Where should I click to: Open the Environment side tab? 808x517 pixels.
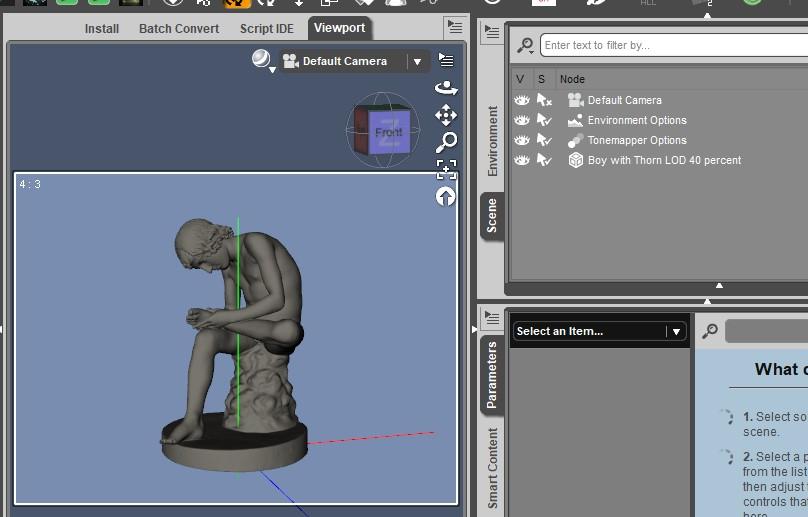(493, 141)
